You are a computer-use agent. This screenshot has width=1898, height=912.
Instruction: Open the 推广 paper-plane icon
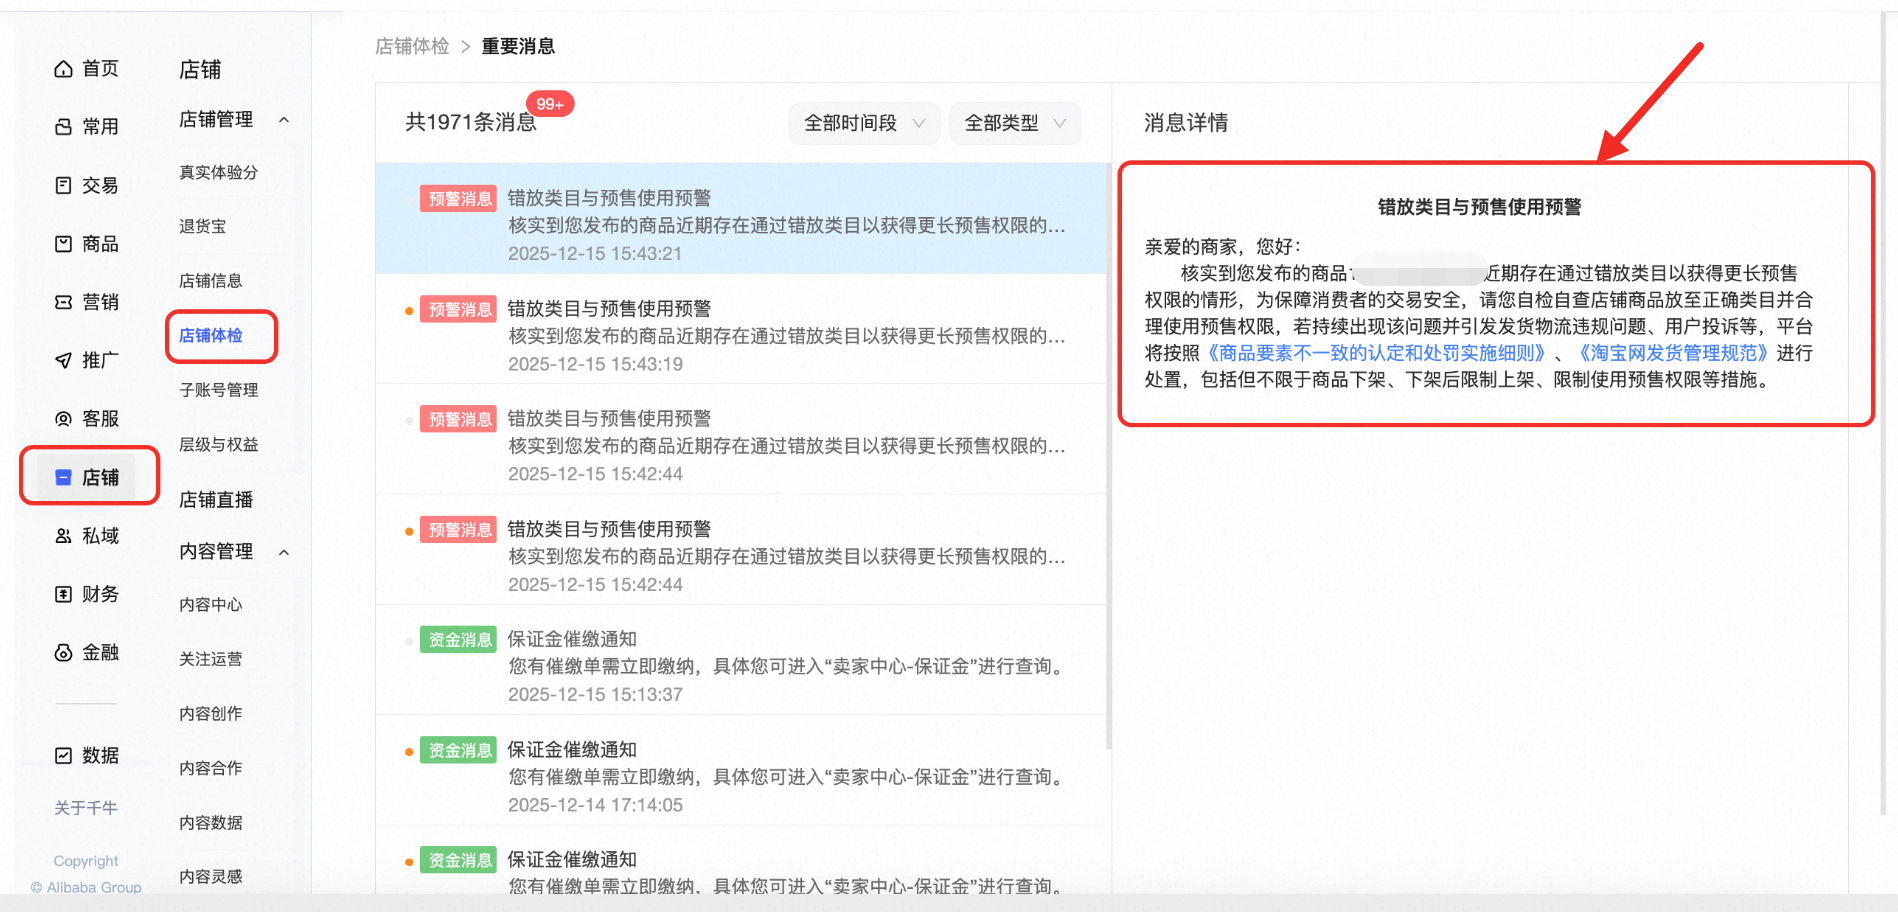pyautogui.click(x=63, y=360)
